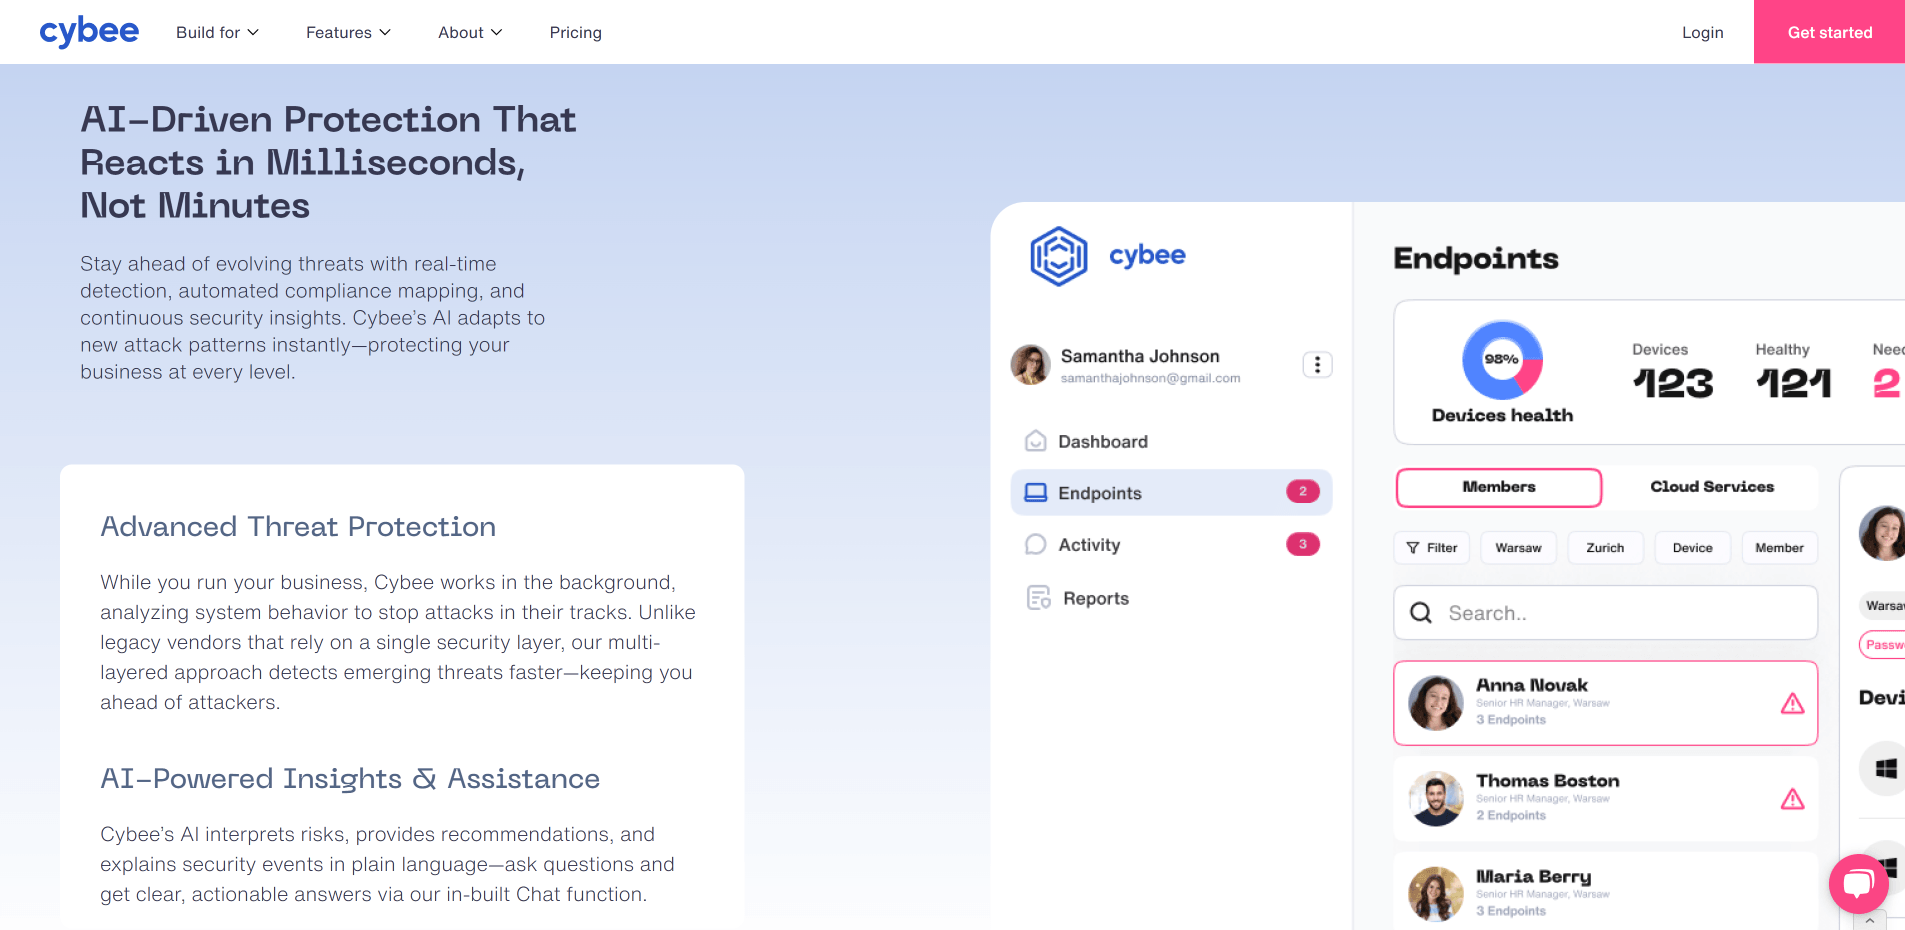
Task: Open Activity in the sidebar menu
Action: (1089, 545)
